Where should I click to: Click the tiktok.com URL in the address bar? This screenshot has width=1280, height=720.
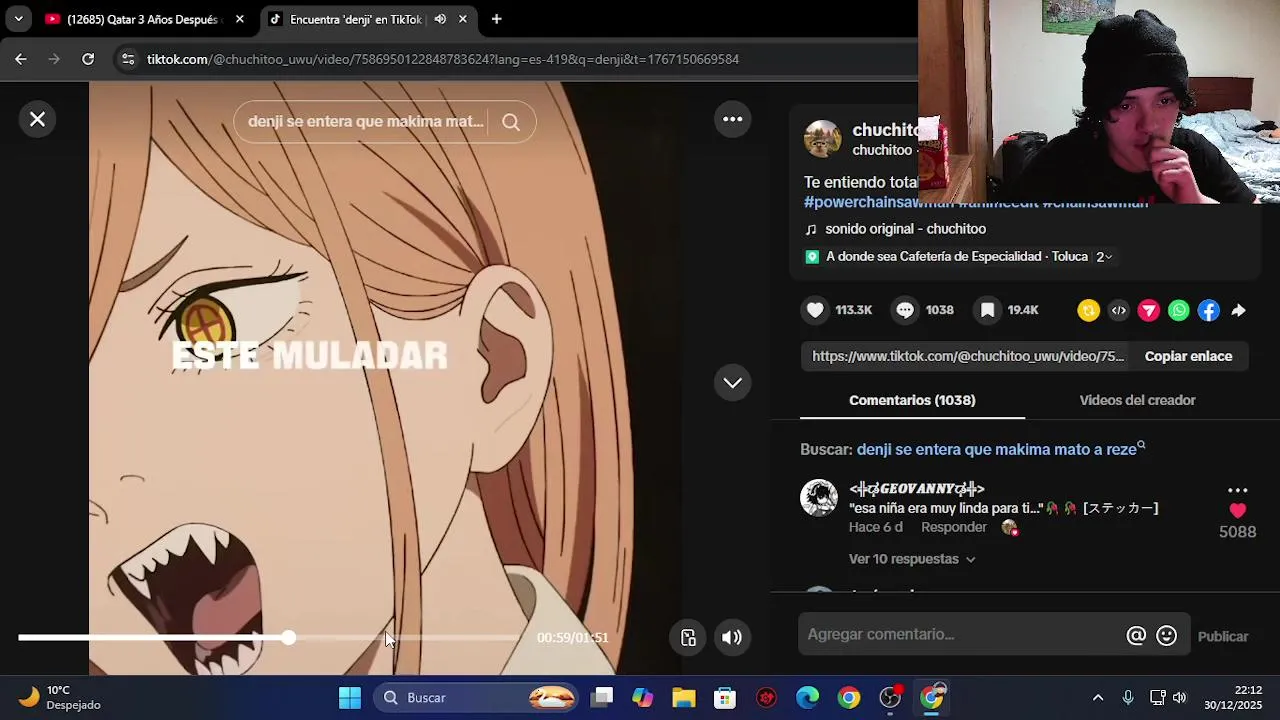(x=443, y=59)
